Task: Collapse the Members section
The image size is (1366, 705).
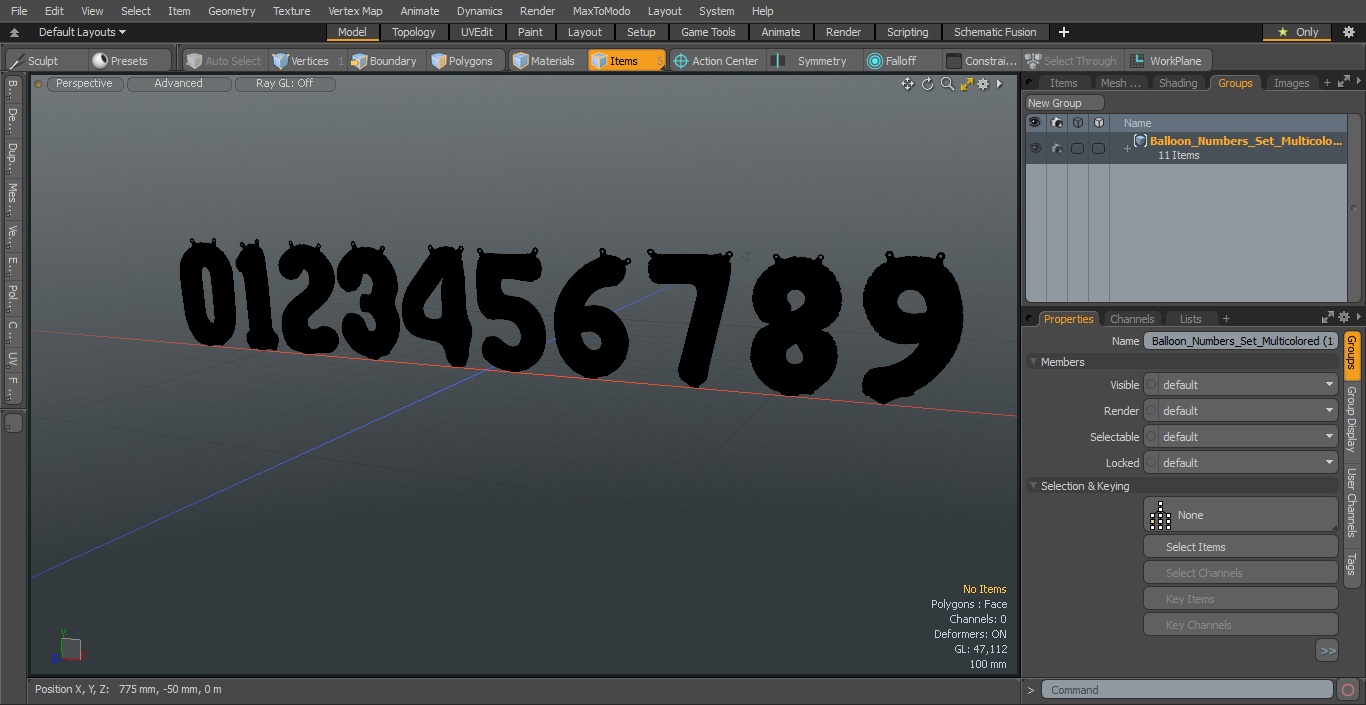Action: [1033, 362]
